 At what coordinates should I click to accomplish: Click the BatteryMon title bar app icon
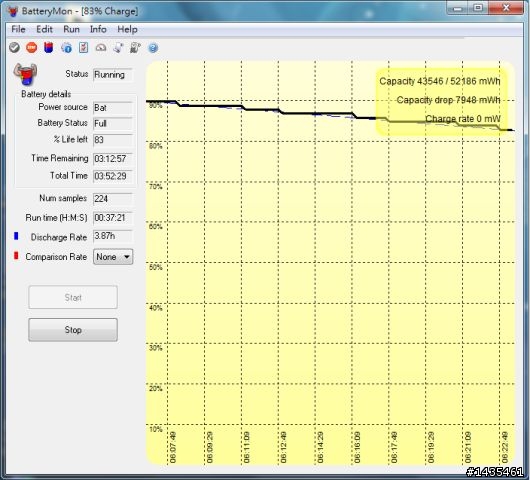[13, 11]
